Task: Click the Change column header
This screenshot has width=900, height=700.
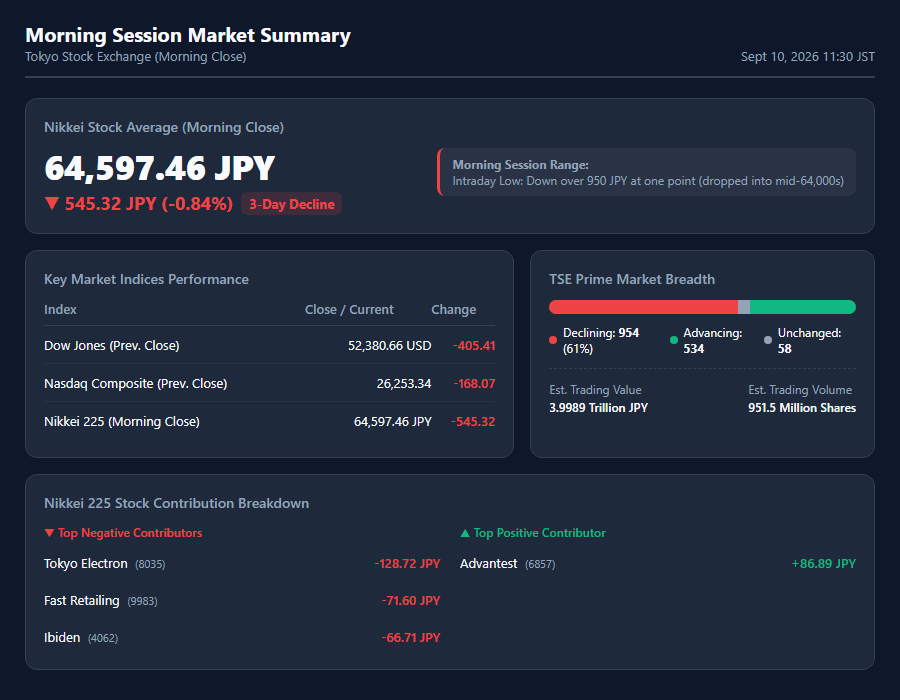Action: click(x=453, y=310)
